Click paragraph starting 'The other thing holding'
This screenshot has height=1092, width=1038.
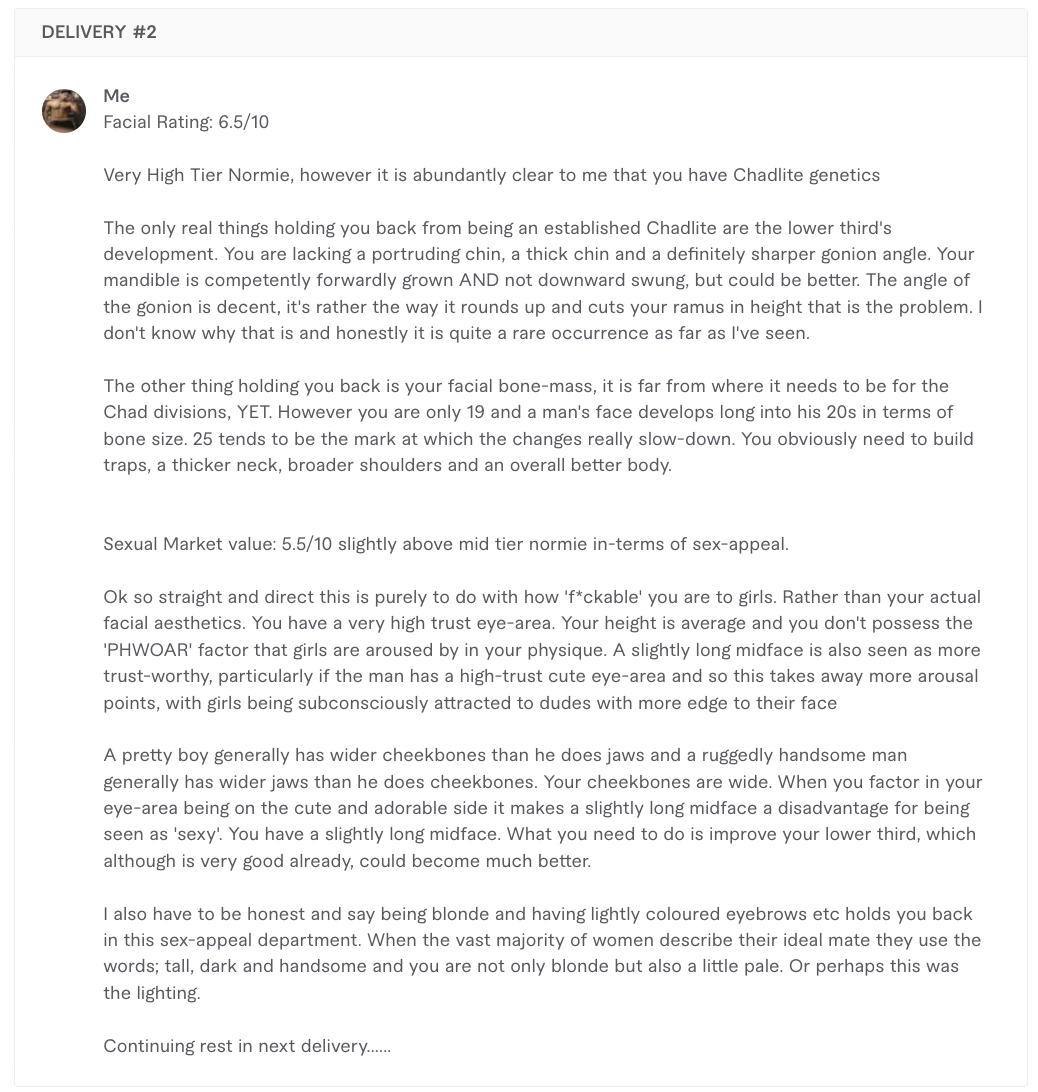pos(539,426)
